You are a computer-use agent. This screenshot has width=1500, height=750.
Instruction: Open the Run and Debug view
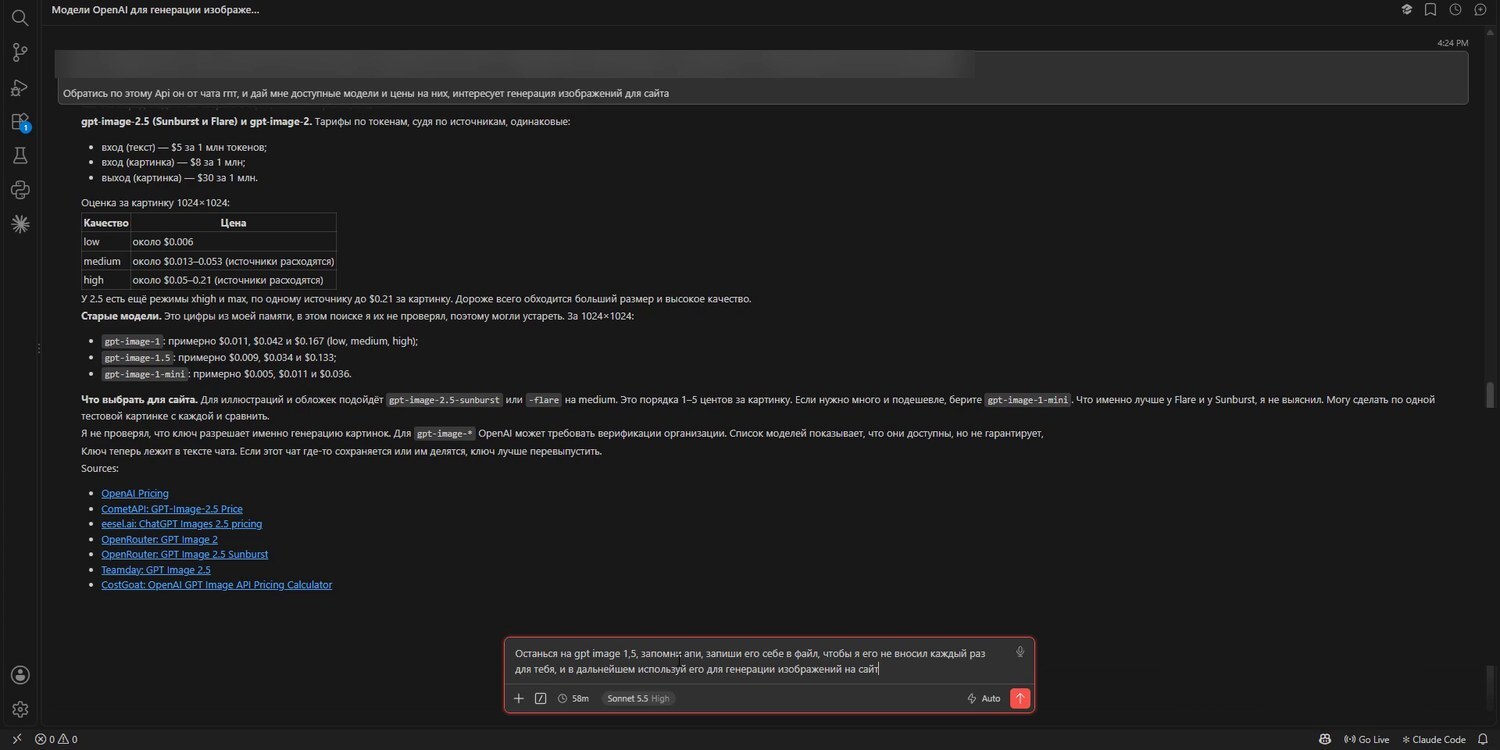click(19, 87)
